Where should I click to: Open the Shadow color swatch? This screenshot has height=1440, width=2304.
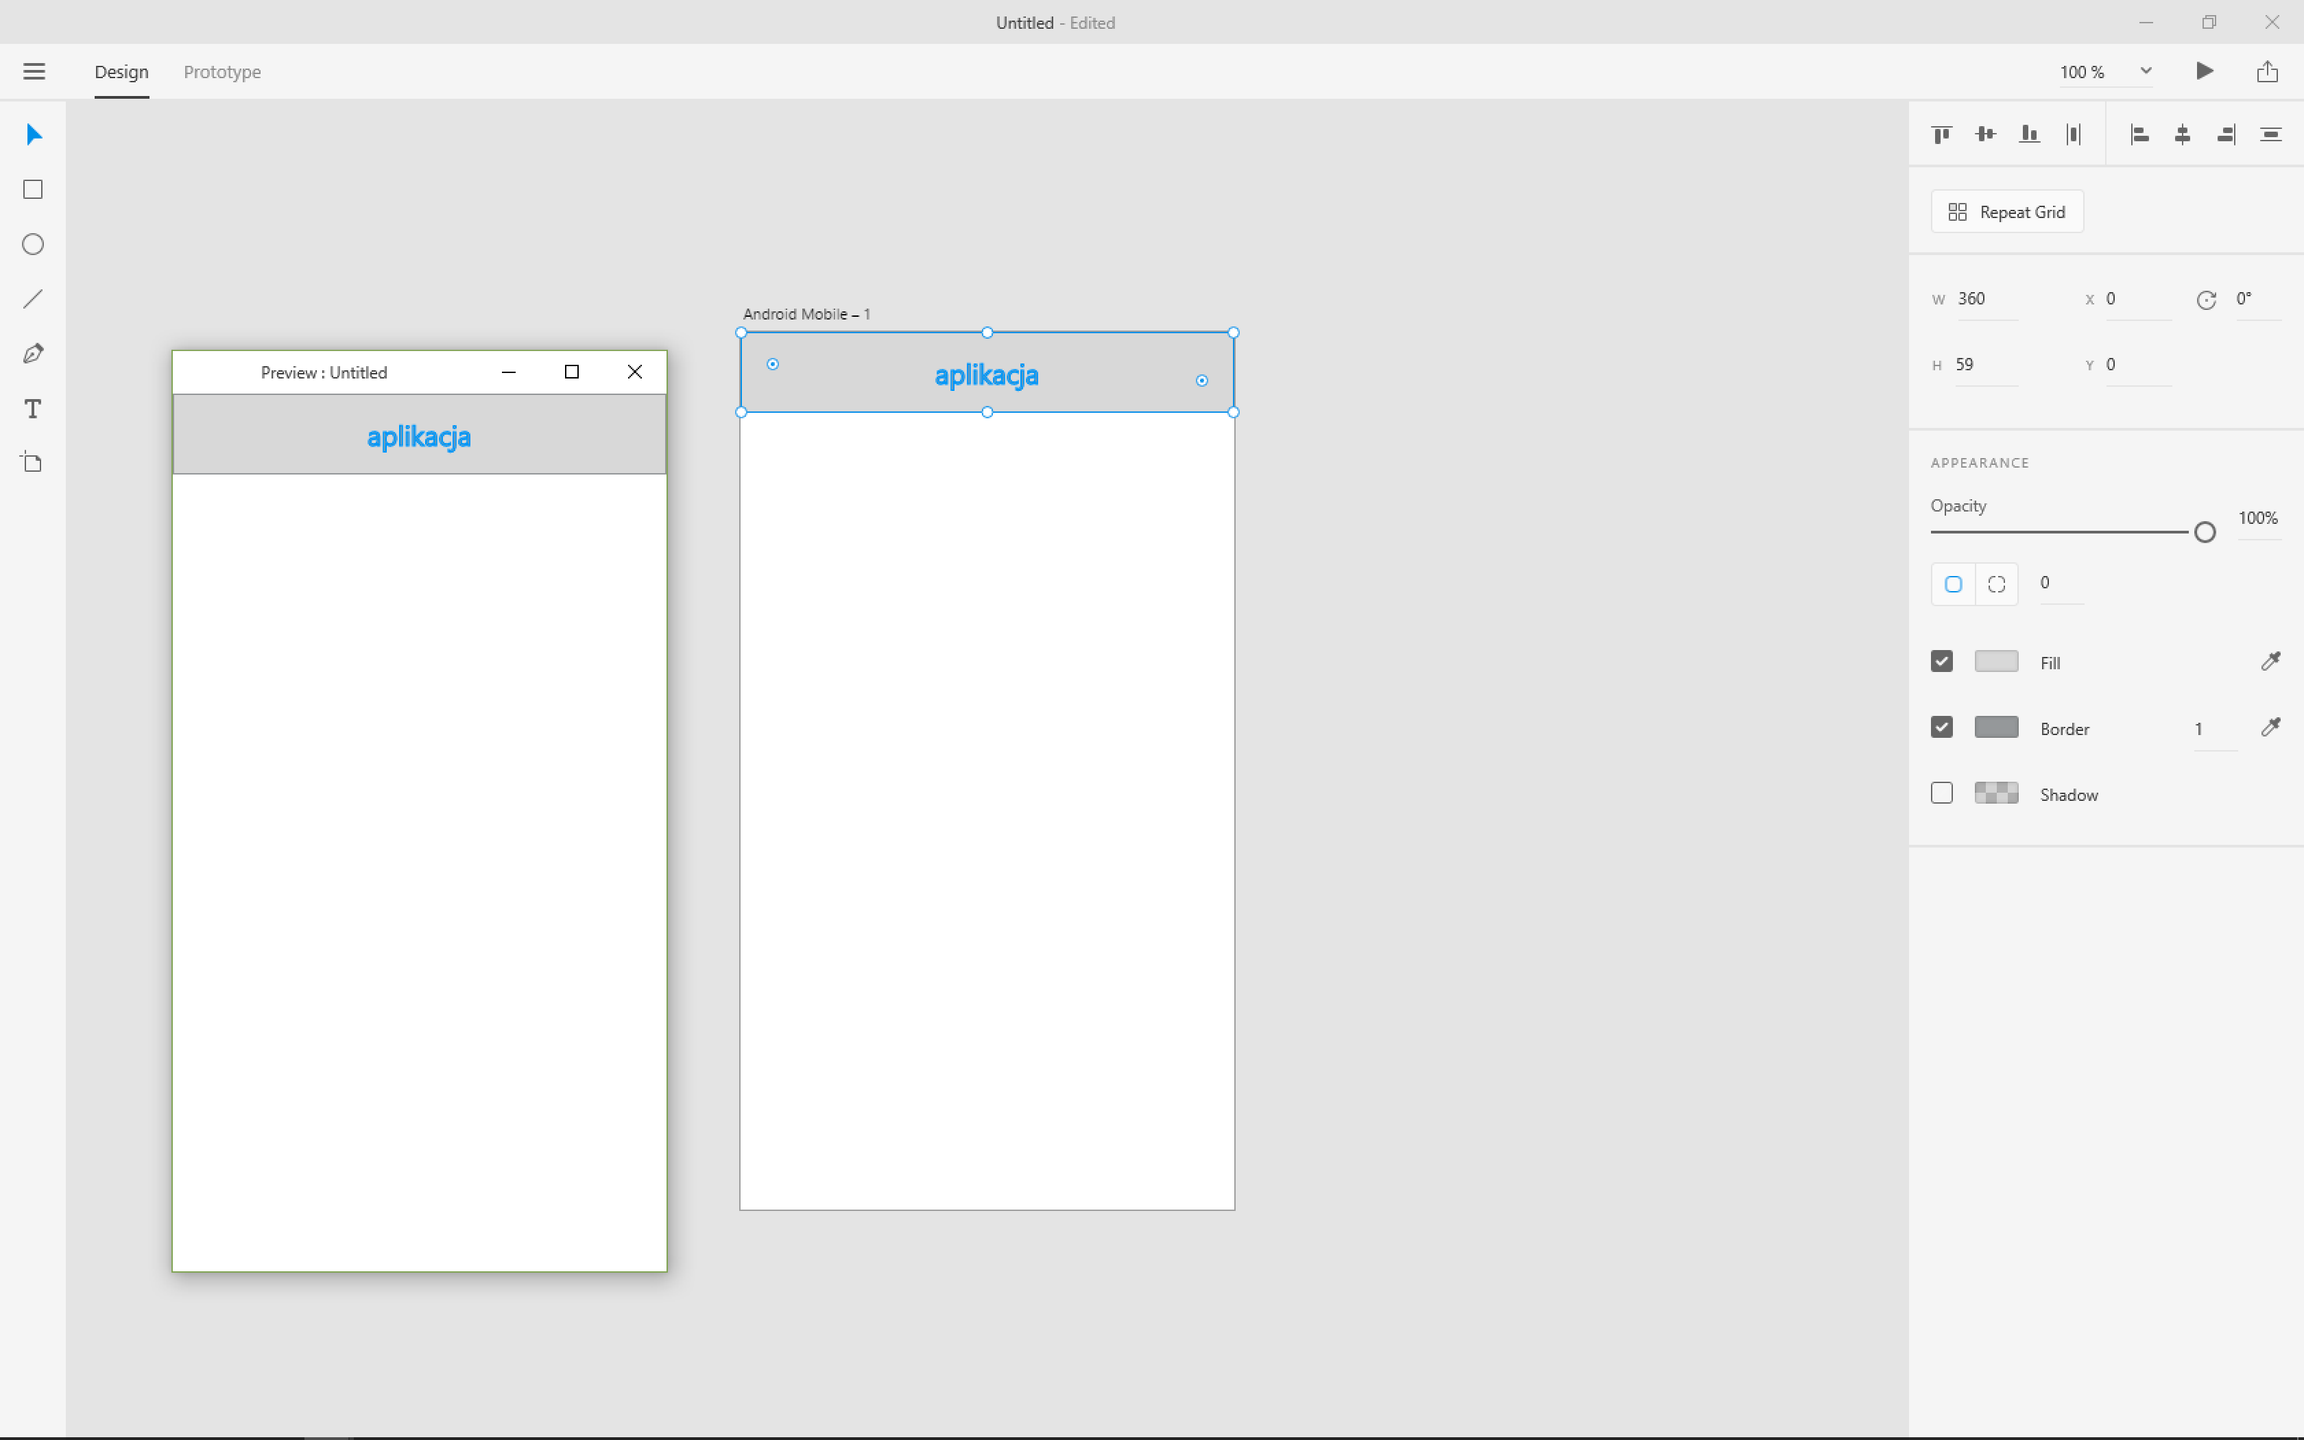point(1996,793)
